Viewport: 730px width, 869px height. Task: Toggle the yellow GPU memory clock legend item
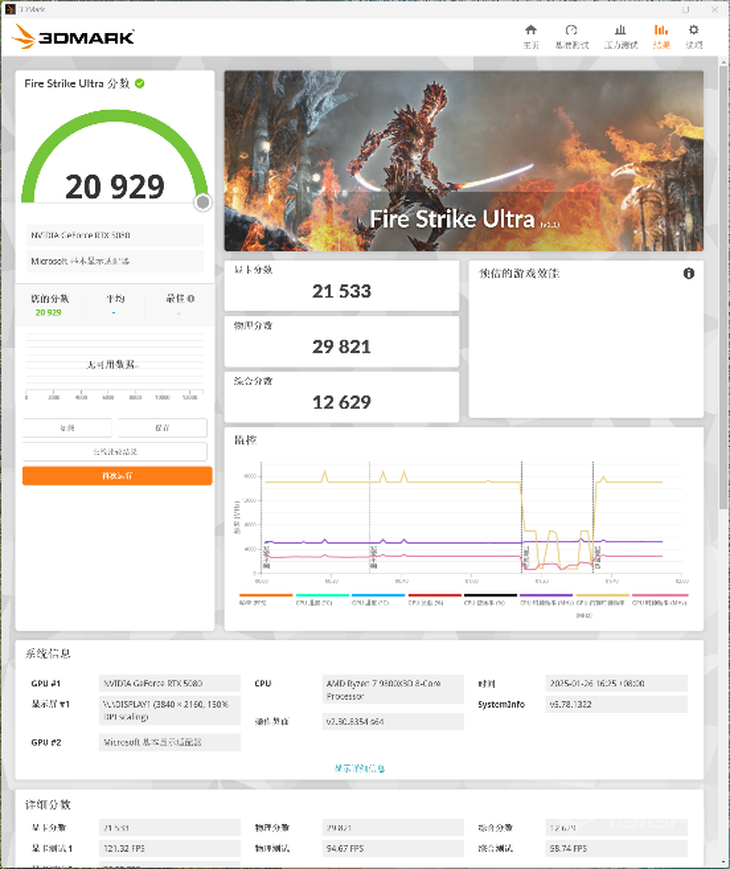(603, 604)
